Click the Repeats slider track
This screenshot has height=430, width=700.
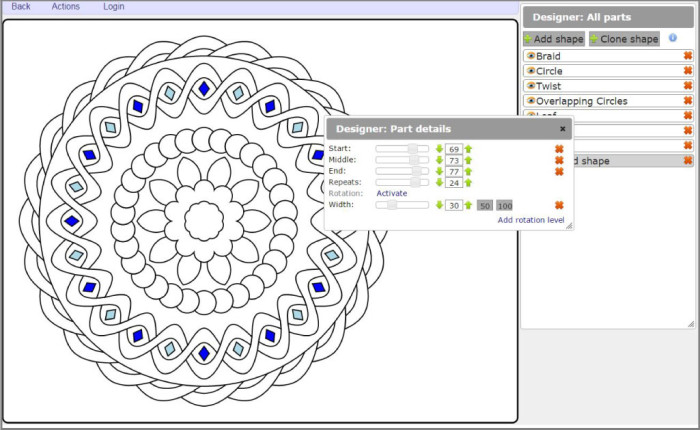(x=402, y=182)
